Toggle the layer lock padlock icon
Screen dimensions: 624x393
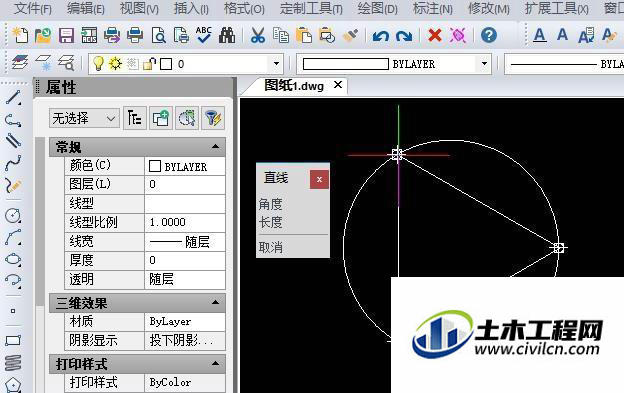click(150, 64)
